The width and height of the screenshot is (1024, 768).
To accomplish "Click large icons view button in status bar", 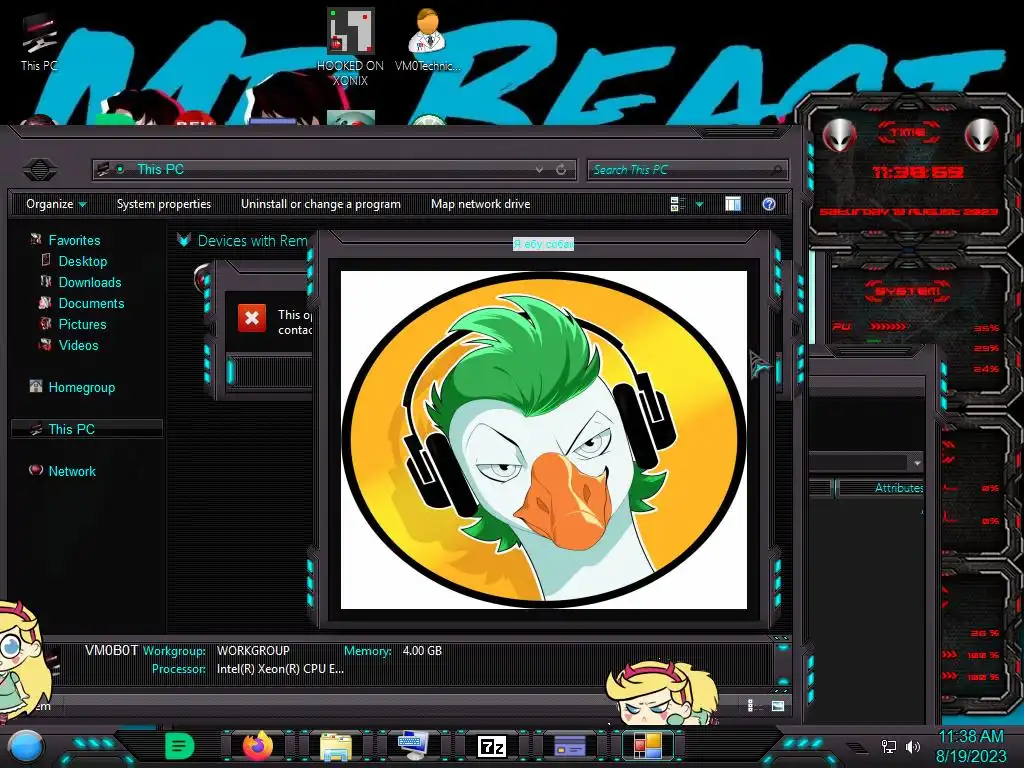I will pyautogui.click(x=778, y=706).
